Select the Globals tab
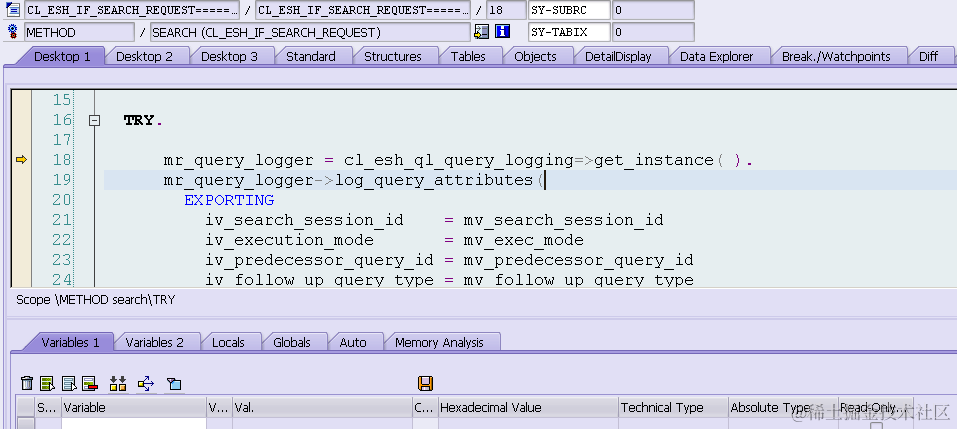The height and width of the screenshot is (429, 957). pos(292,342)
